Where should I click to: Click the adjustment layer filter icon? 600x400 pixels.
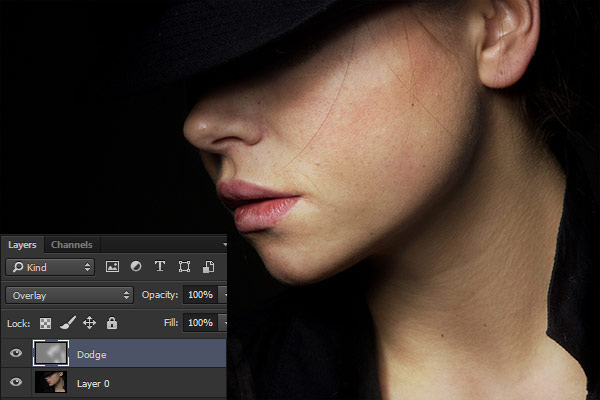(136, 267)
